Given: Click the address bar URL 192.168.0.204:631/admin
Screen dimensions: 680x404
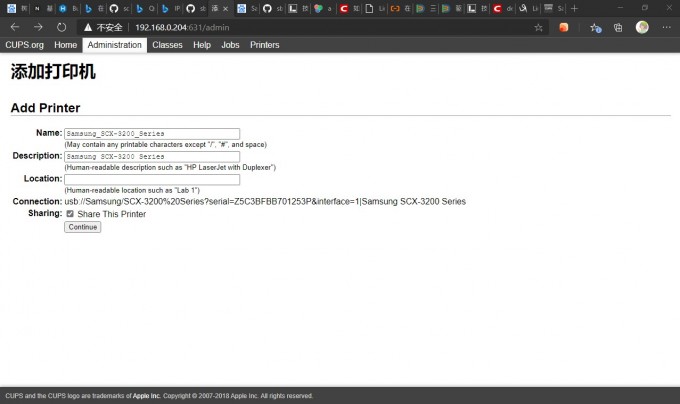Looking at the screenshot, I should click(182, 28).
